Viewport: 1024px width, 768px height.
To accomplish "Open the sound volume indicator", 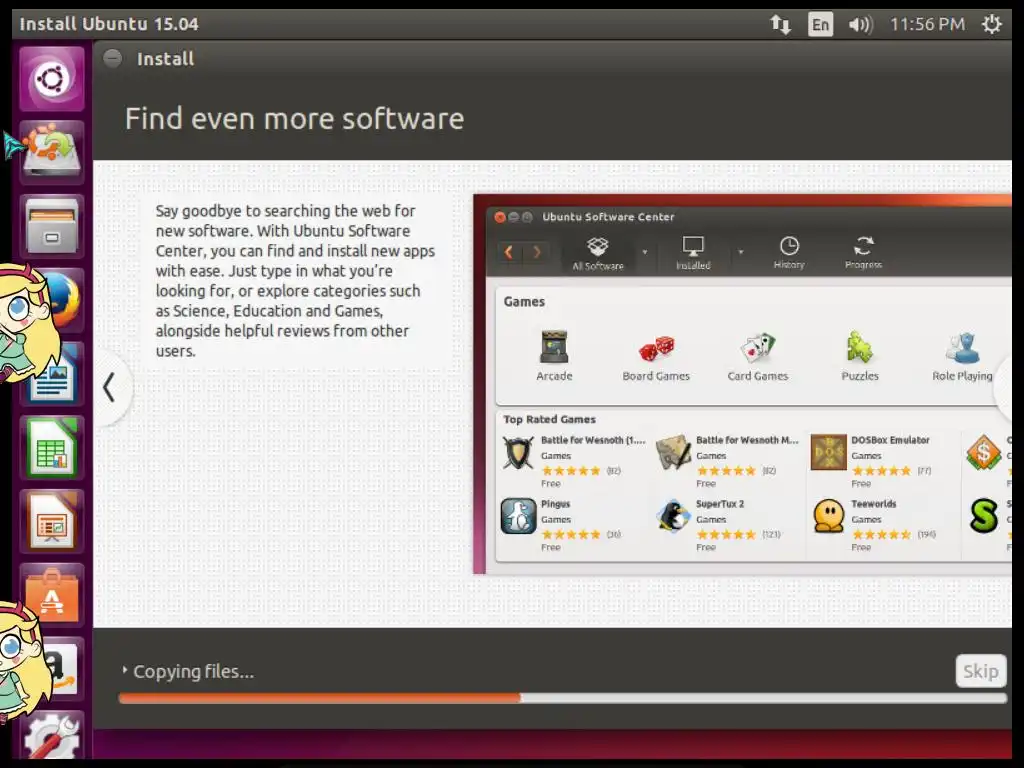I will click(860, 25).
